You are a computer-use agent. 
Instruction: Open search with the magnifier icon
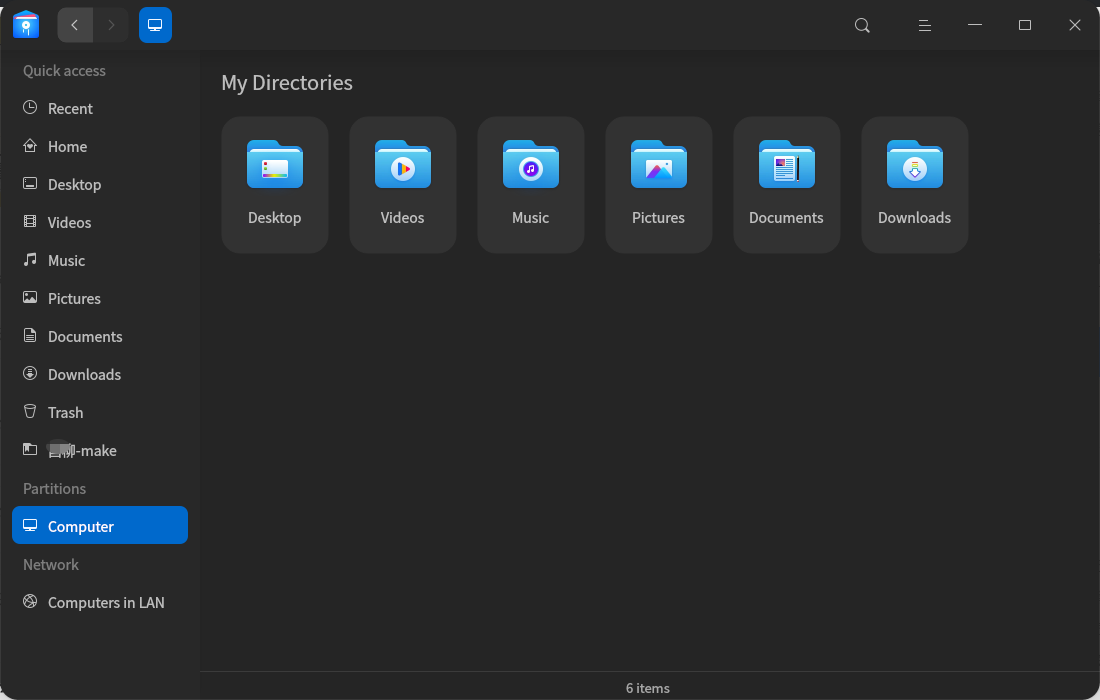[862, 25]
